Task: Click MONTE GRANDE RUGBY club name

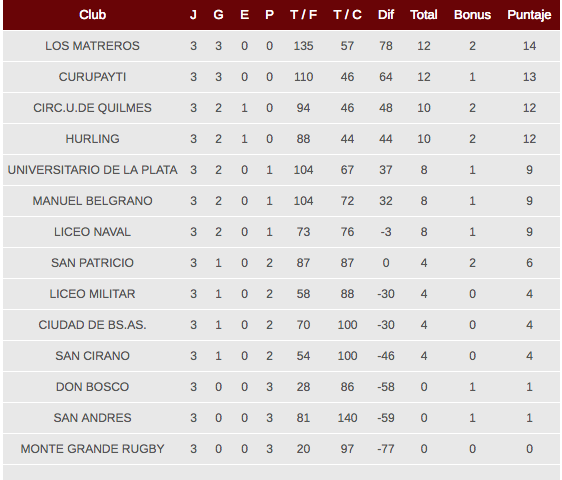Action: pyautogui.click(x=92, y=449)
